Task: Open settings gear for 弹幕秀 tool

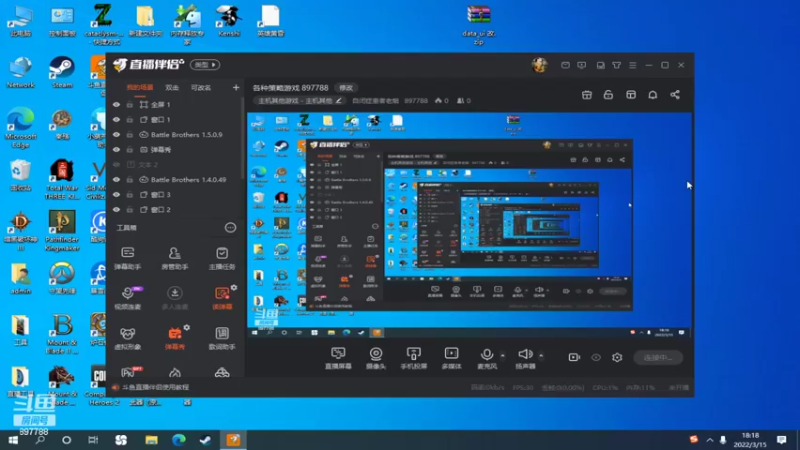Action: (x=187, y=328)
